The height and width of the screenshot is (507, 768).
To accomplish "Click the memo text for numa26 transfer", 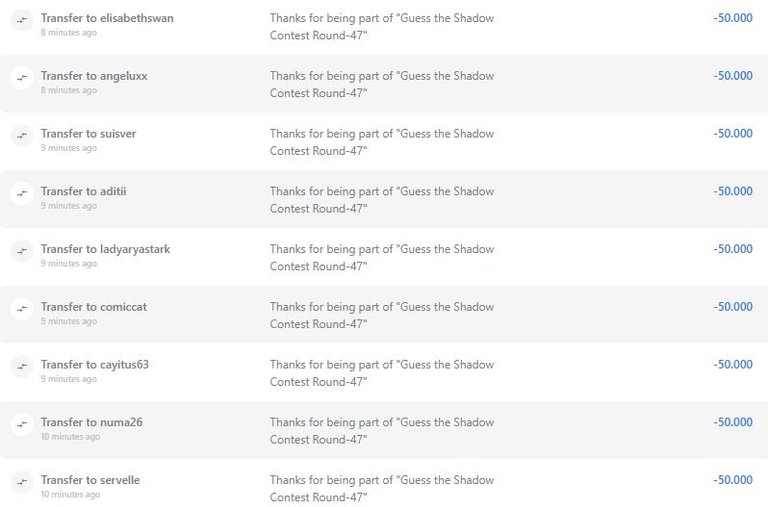I will (382, 431).
